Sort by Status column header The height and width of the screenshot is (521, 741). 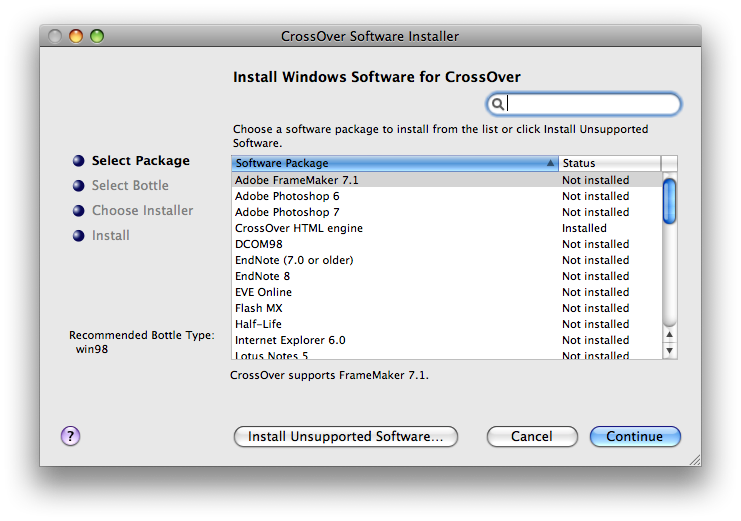pos(609,163)
